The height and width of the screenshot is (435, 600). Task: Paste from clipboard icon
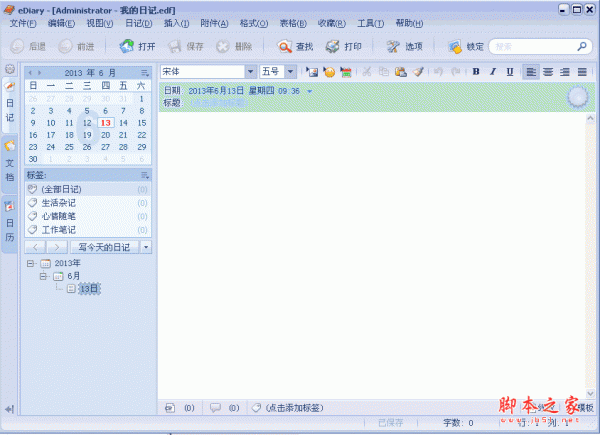401,72
